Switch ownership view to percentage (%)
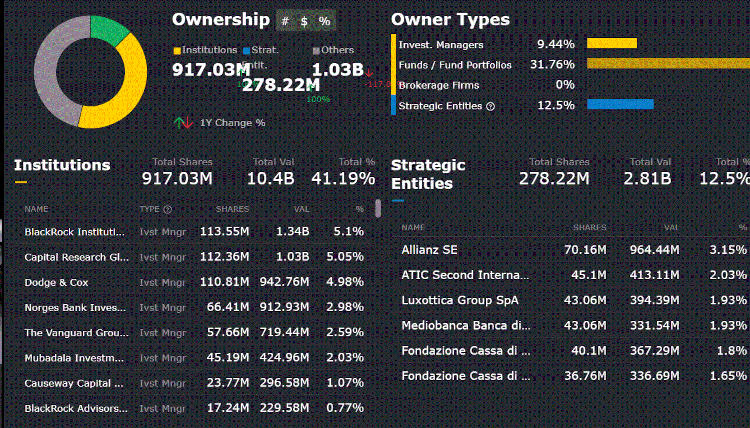 324,21
